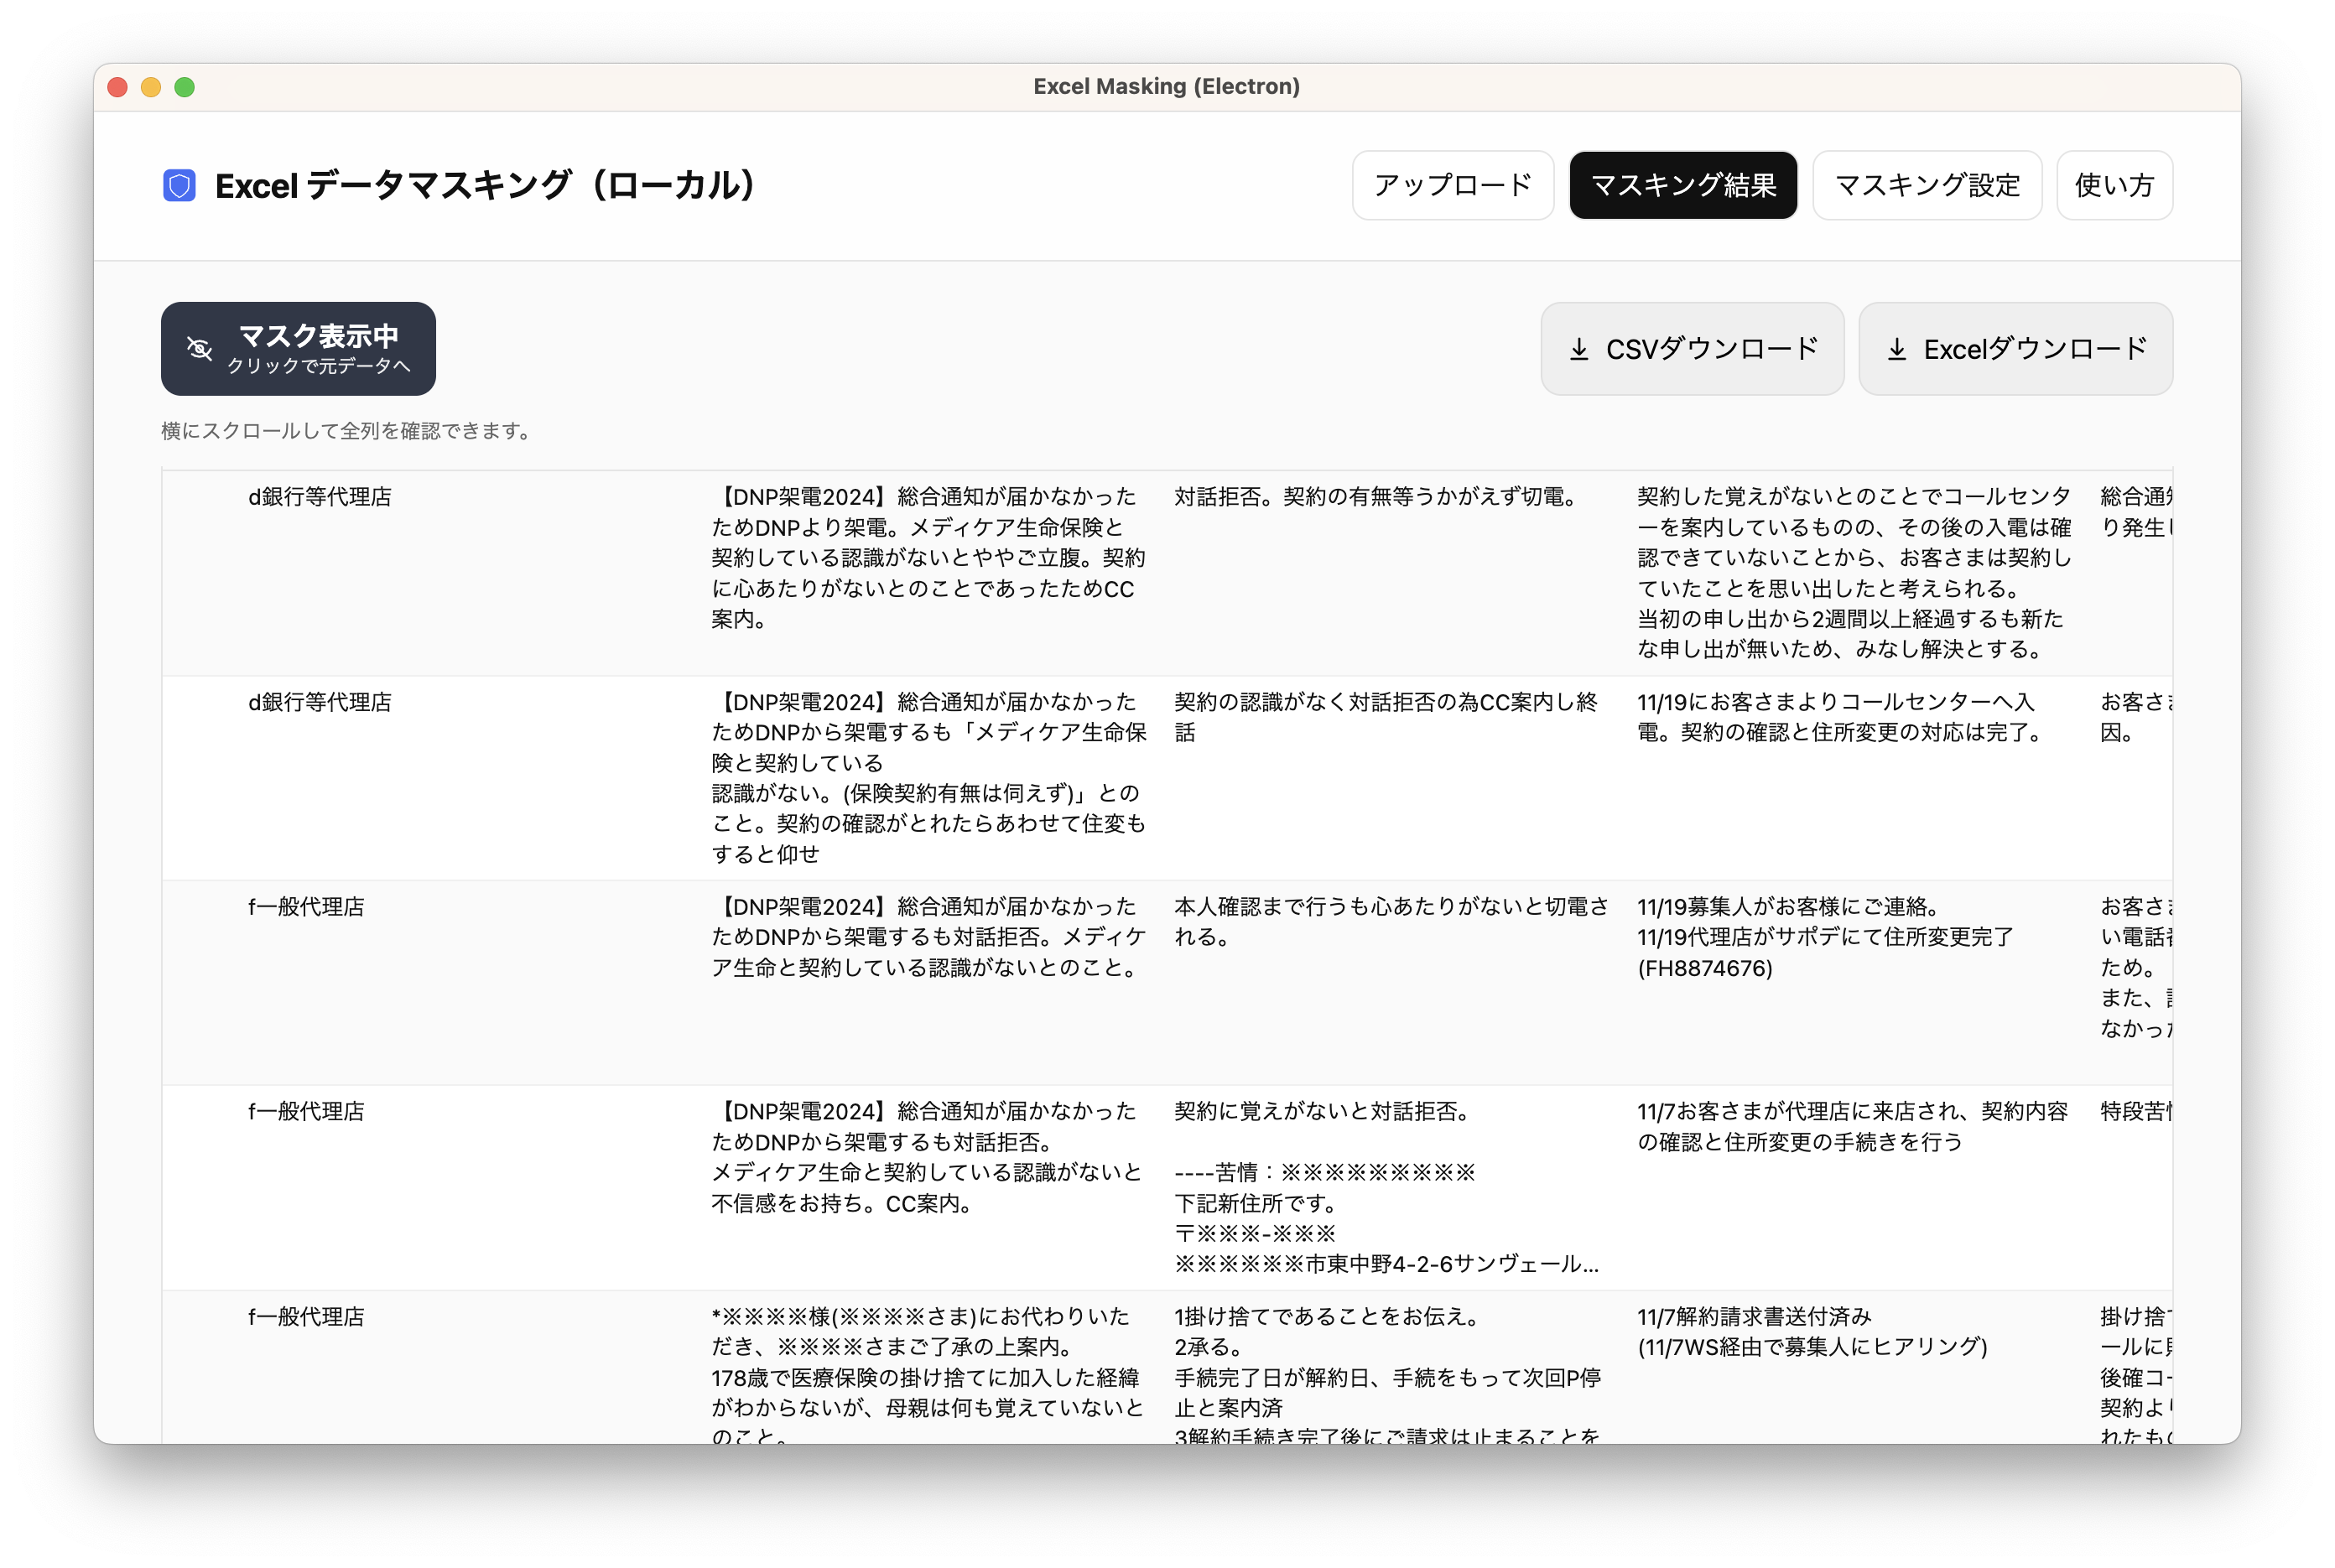
Task: Toggle the マスク表示中 mask display button
Action: click(x=318, y=337)
